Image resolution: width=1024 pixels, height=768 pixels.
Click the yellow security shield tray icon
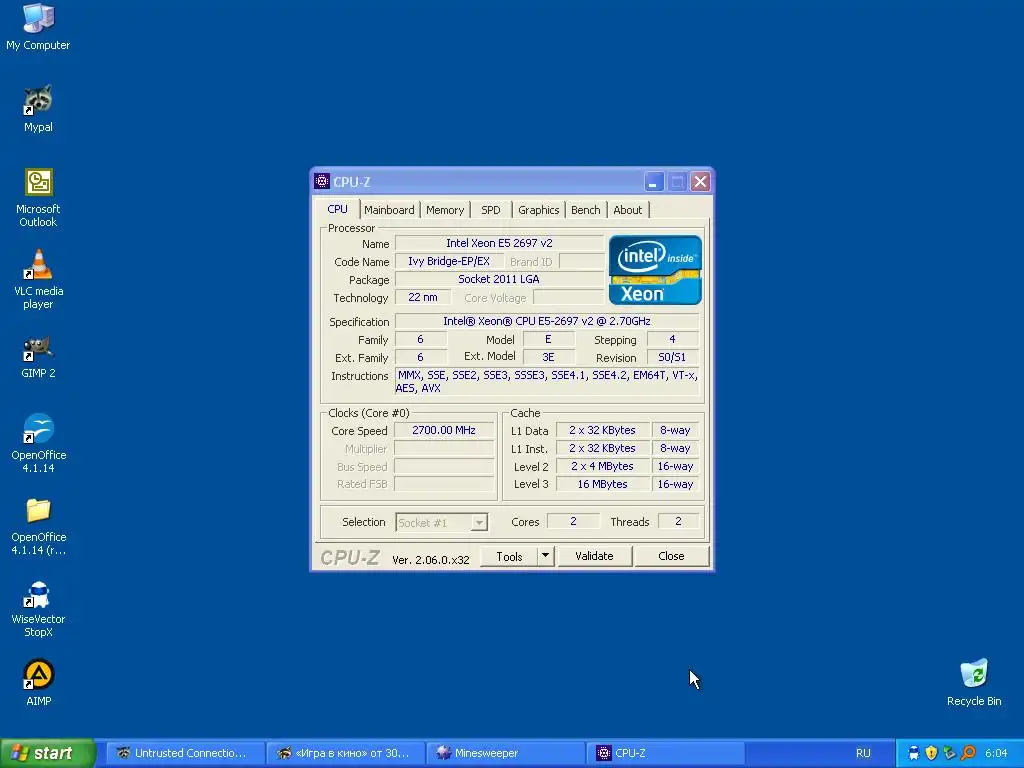point(931,753)
